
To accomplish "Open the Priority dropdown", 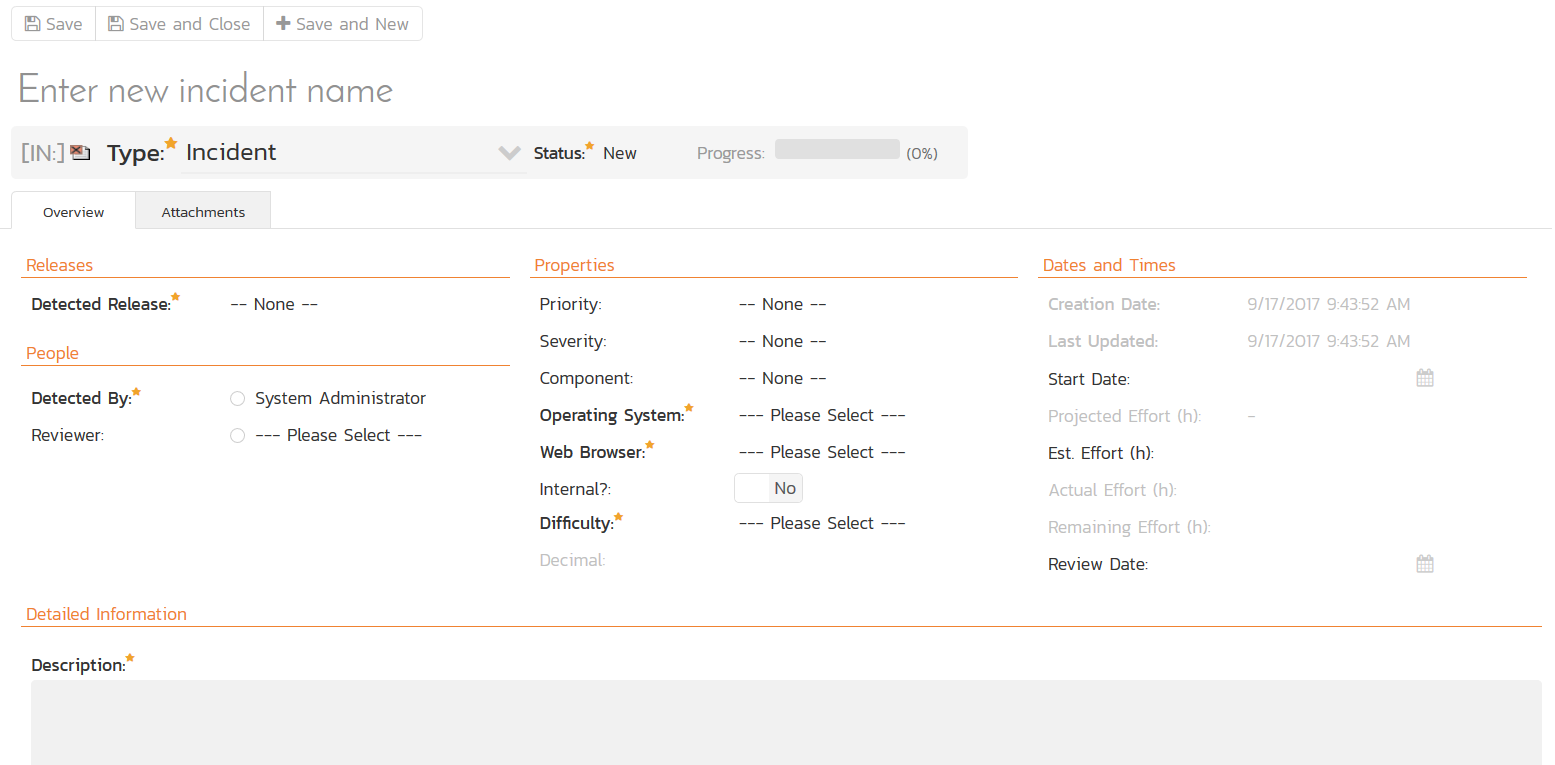I will coord(782,304).
